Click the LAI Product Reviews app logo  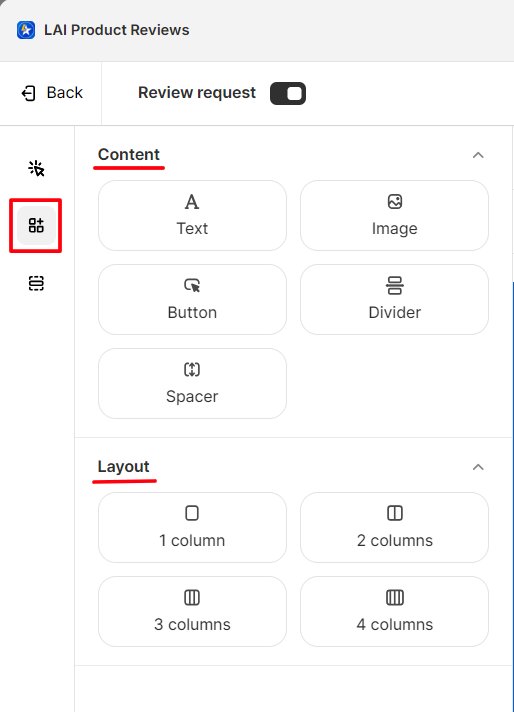tap(26, 30)
